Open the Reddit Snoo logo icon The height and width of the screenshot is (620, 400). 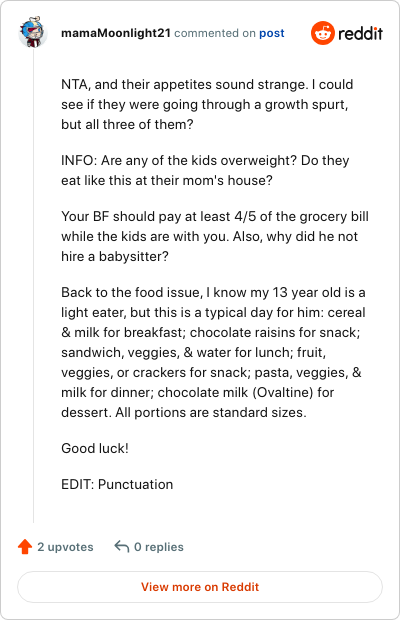(x=323, y=33)
